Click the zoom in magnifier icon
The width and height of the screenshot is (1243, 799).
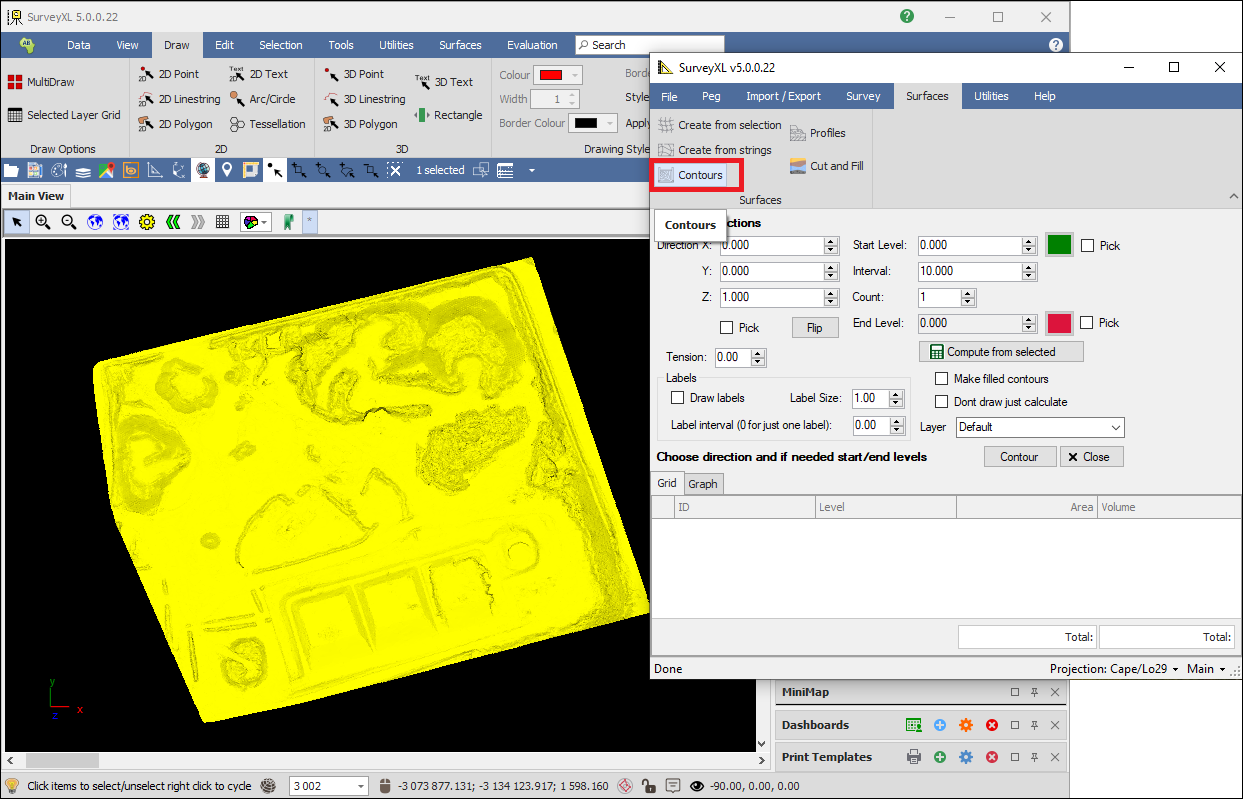coord(43,222)
